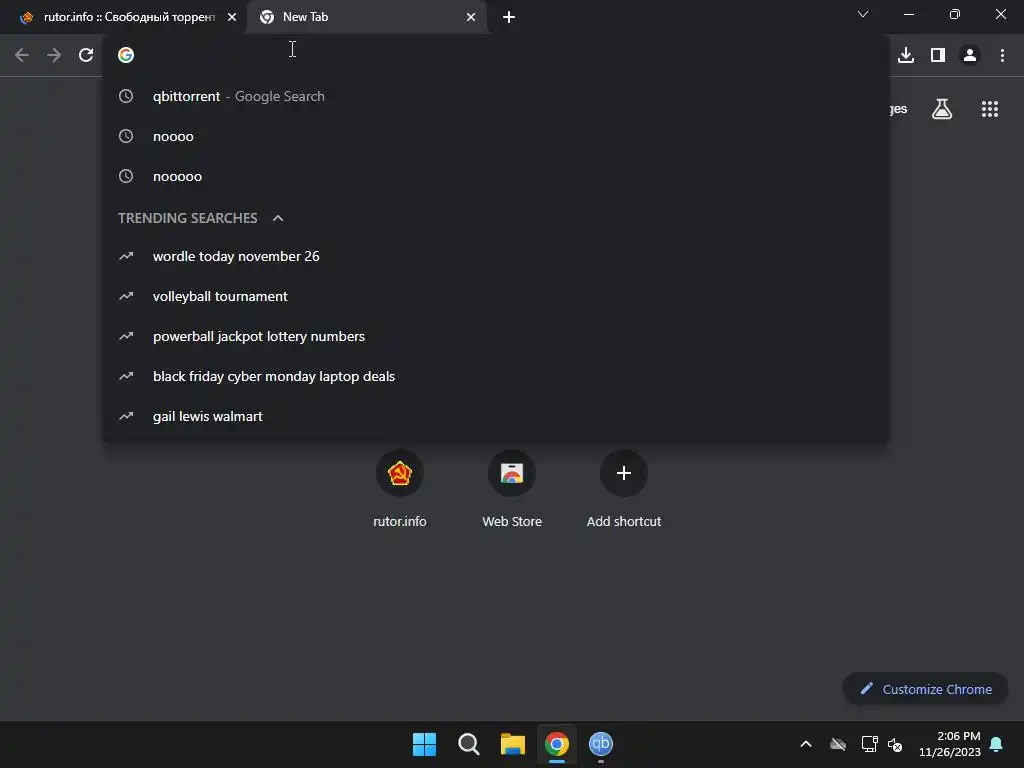This screenshot has height=768, width=1024.
Task: Close the New Tab tab
Action: pyautogui.click(x=471, y=17)
